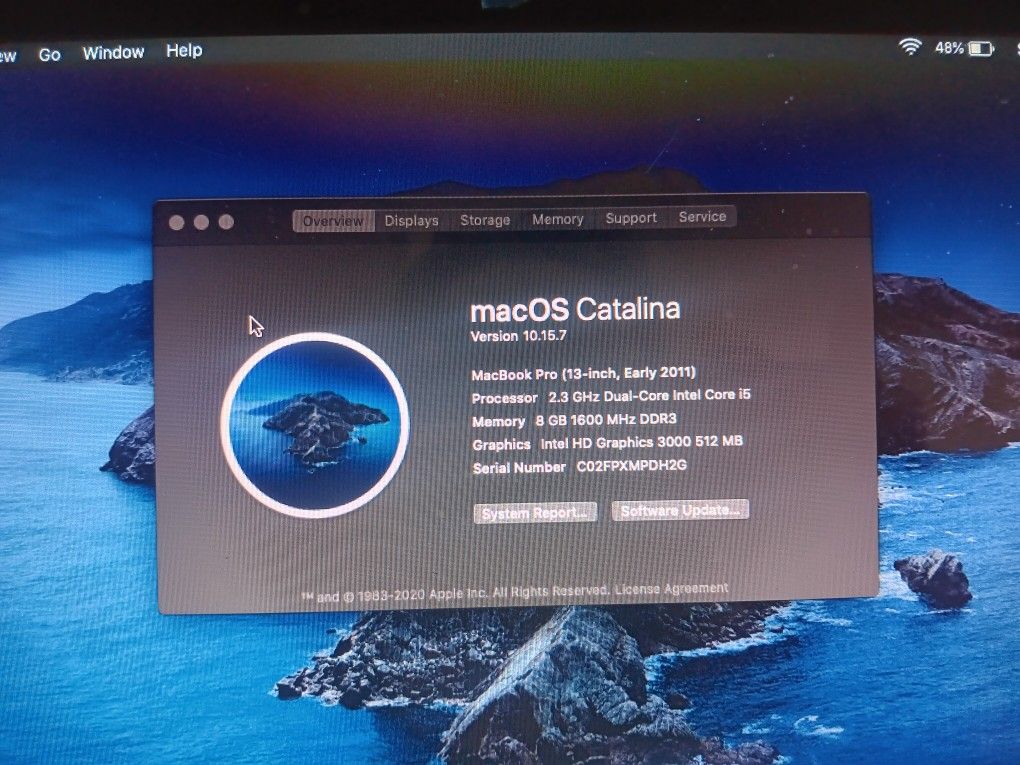Click the Processor 2.3 GHz value
Screen dimensions: 1020x765
[649, 396]
